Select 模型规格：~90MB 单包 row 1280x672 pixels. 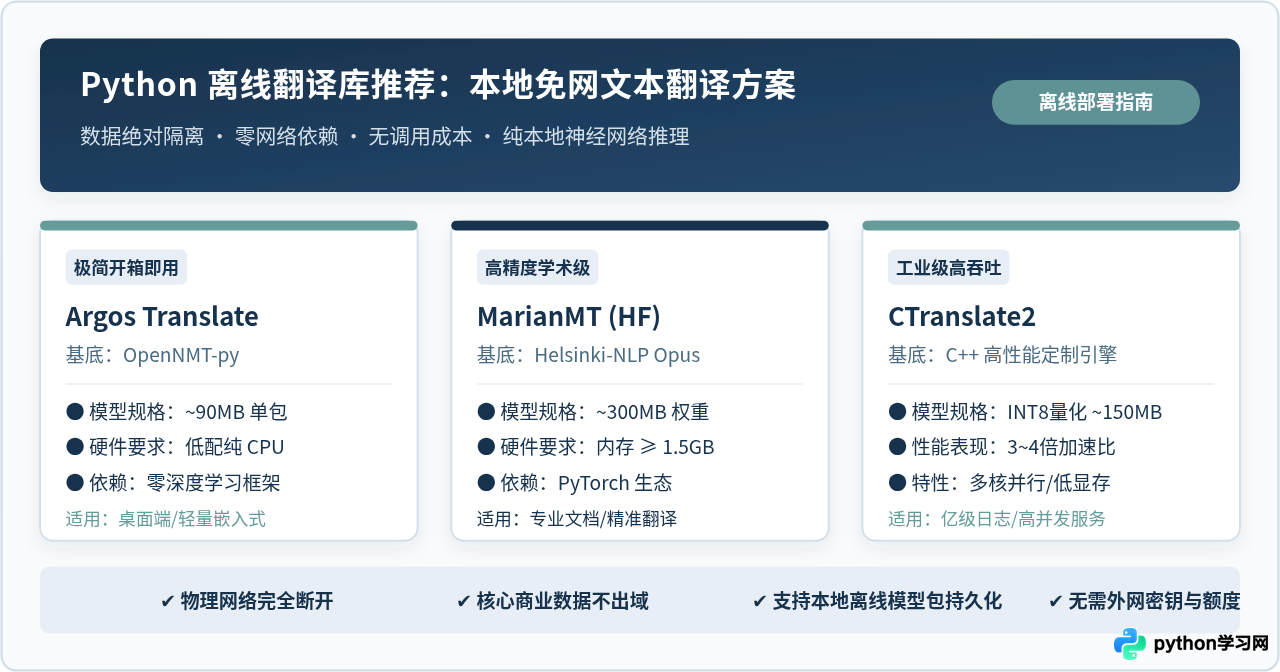(177, 412)
